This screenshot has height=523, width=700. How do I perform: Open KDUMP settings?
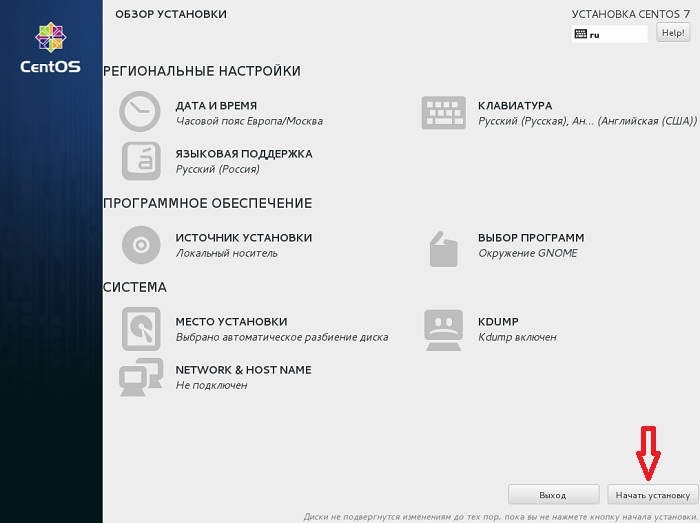(x=498, y=322)
